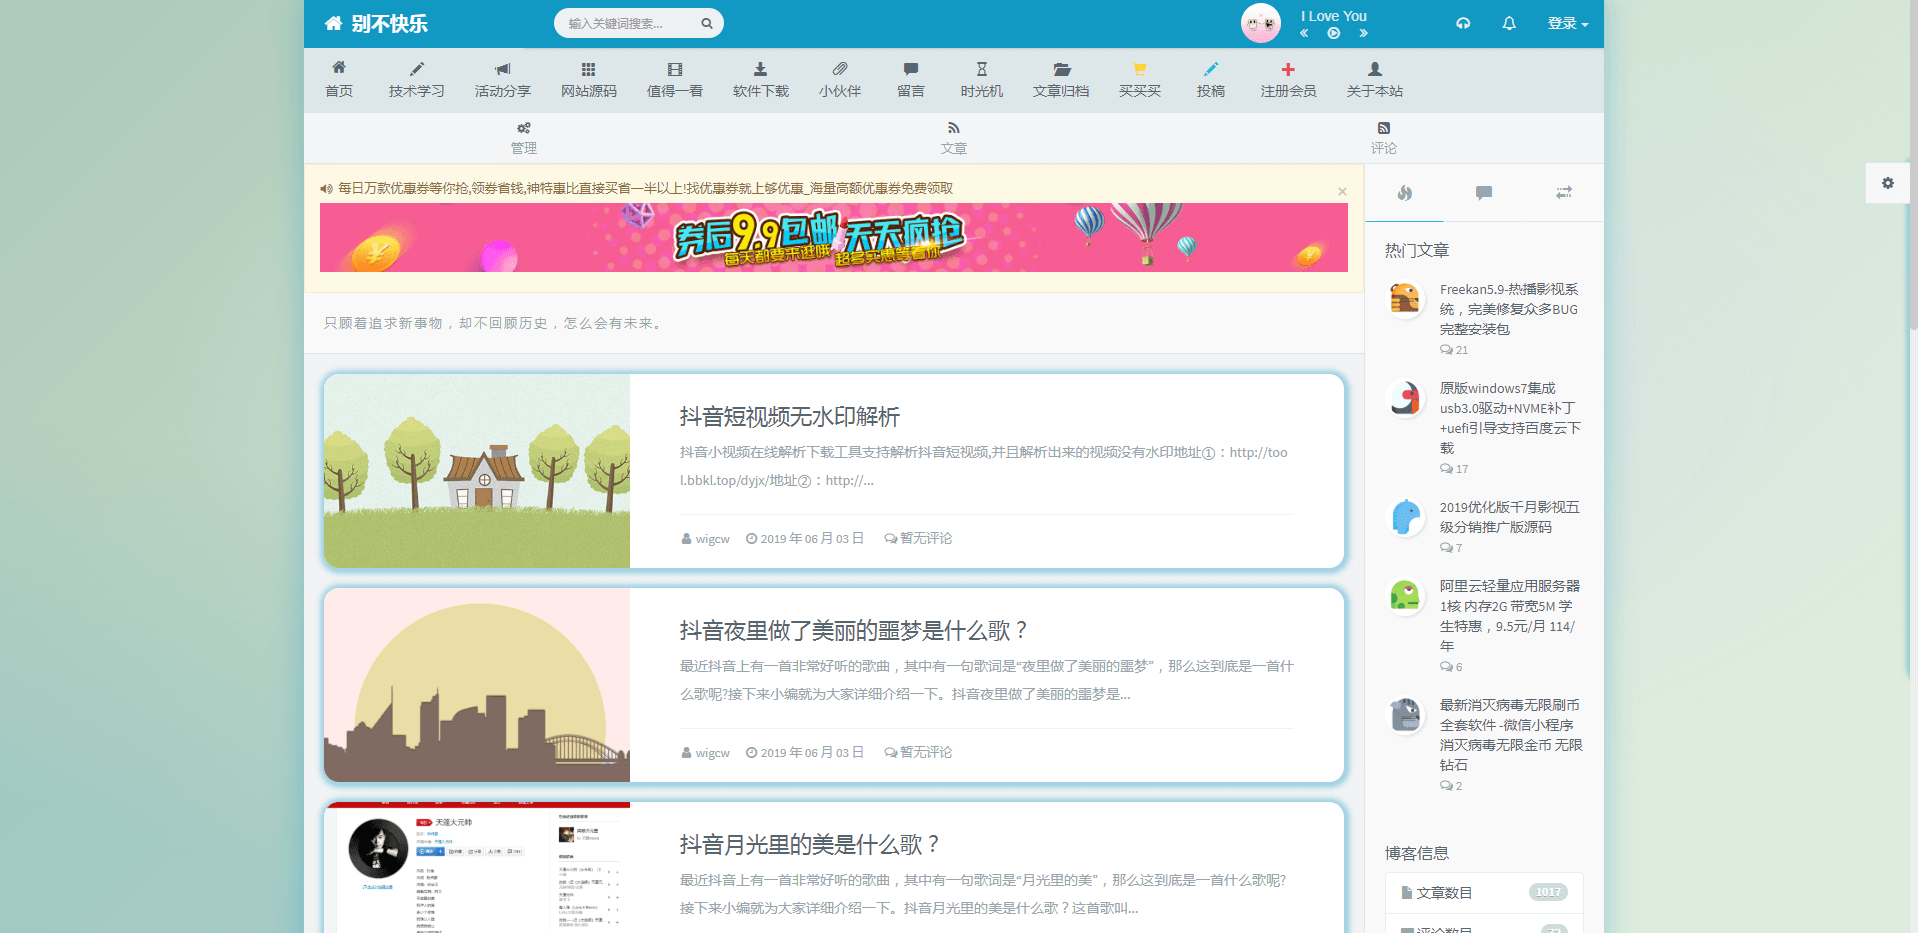
Task: Select the flame hot-articles sidebar tab
Action: 1404,192
